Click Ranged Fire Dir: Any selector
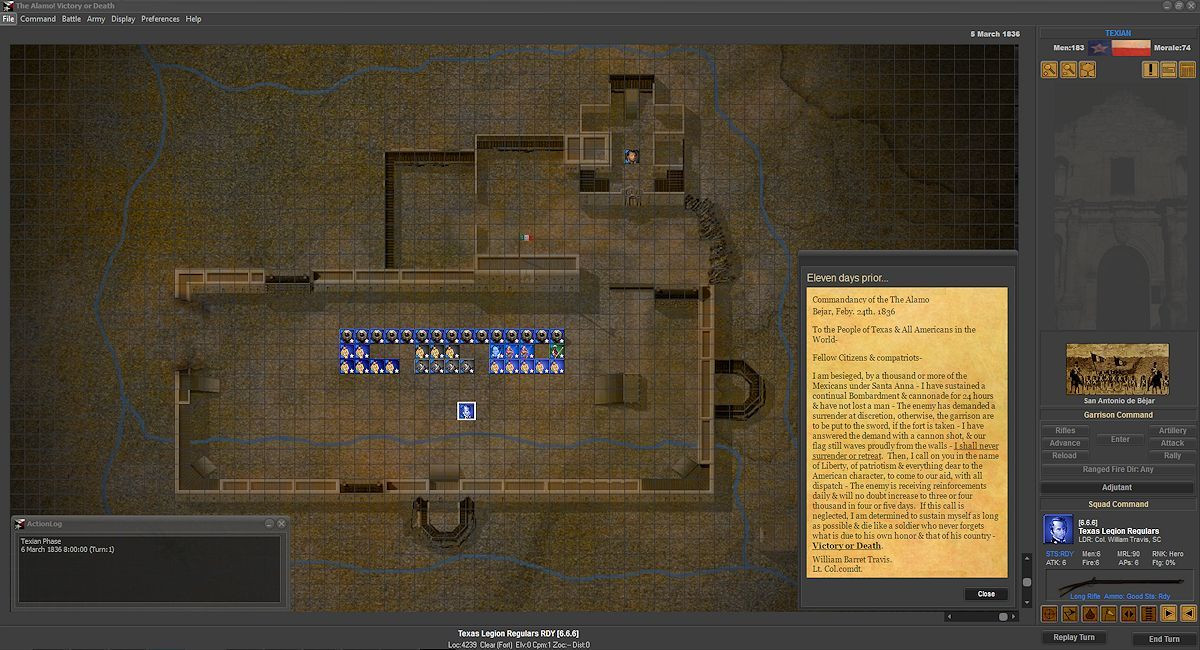The height and width of the screenshot is (650, 1200). point(1118,469)
